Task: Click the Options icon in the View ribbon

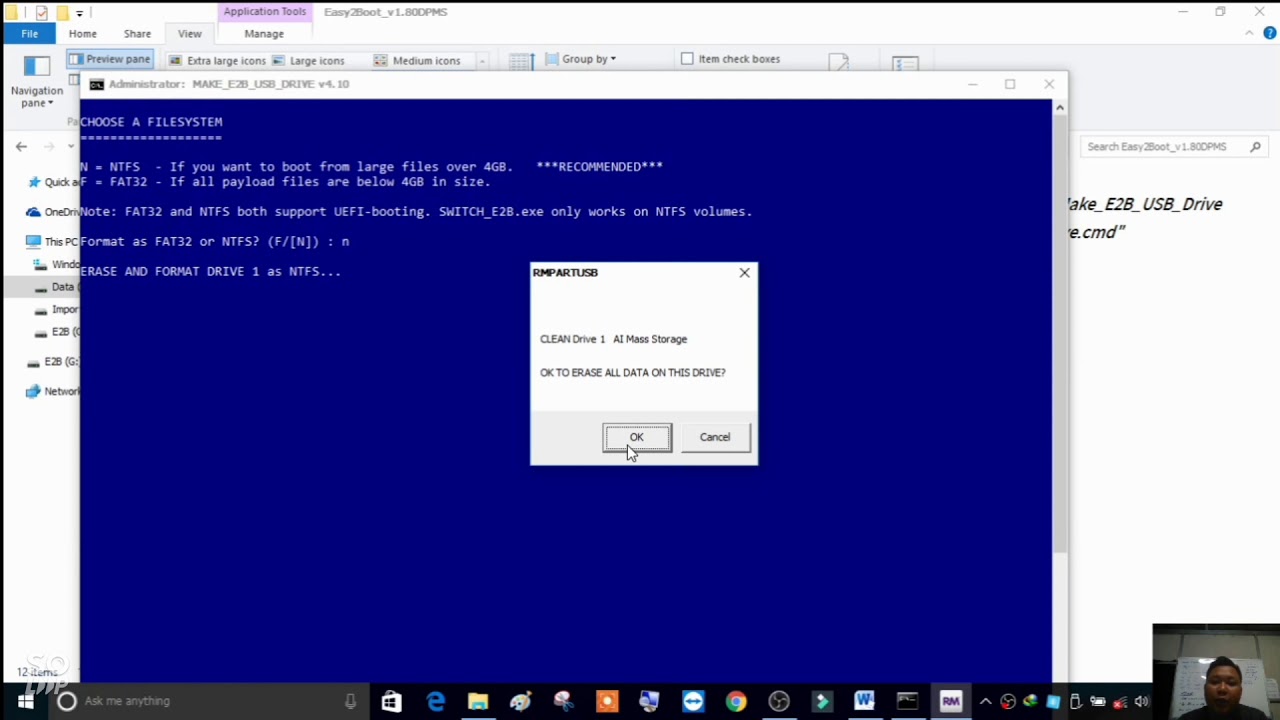Action: [x=905, y=63]
